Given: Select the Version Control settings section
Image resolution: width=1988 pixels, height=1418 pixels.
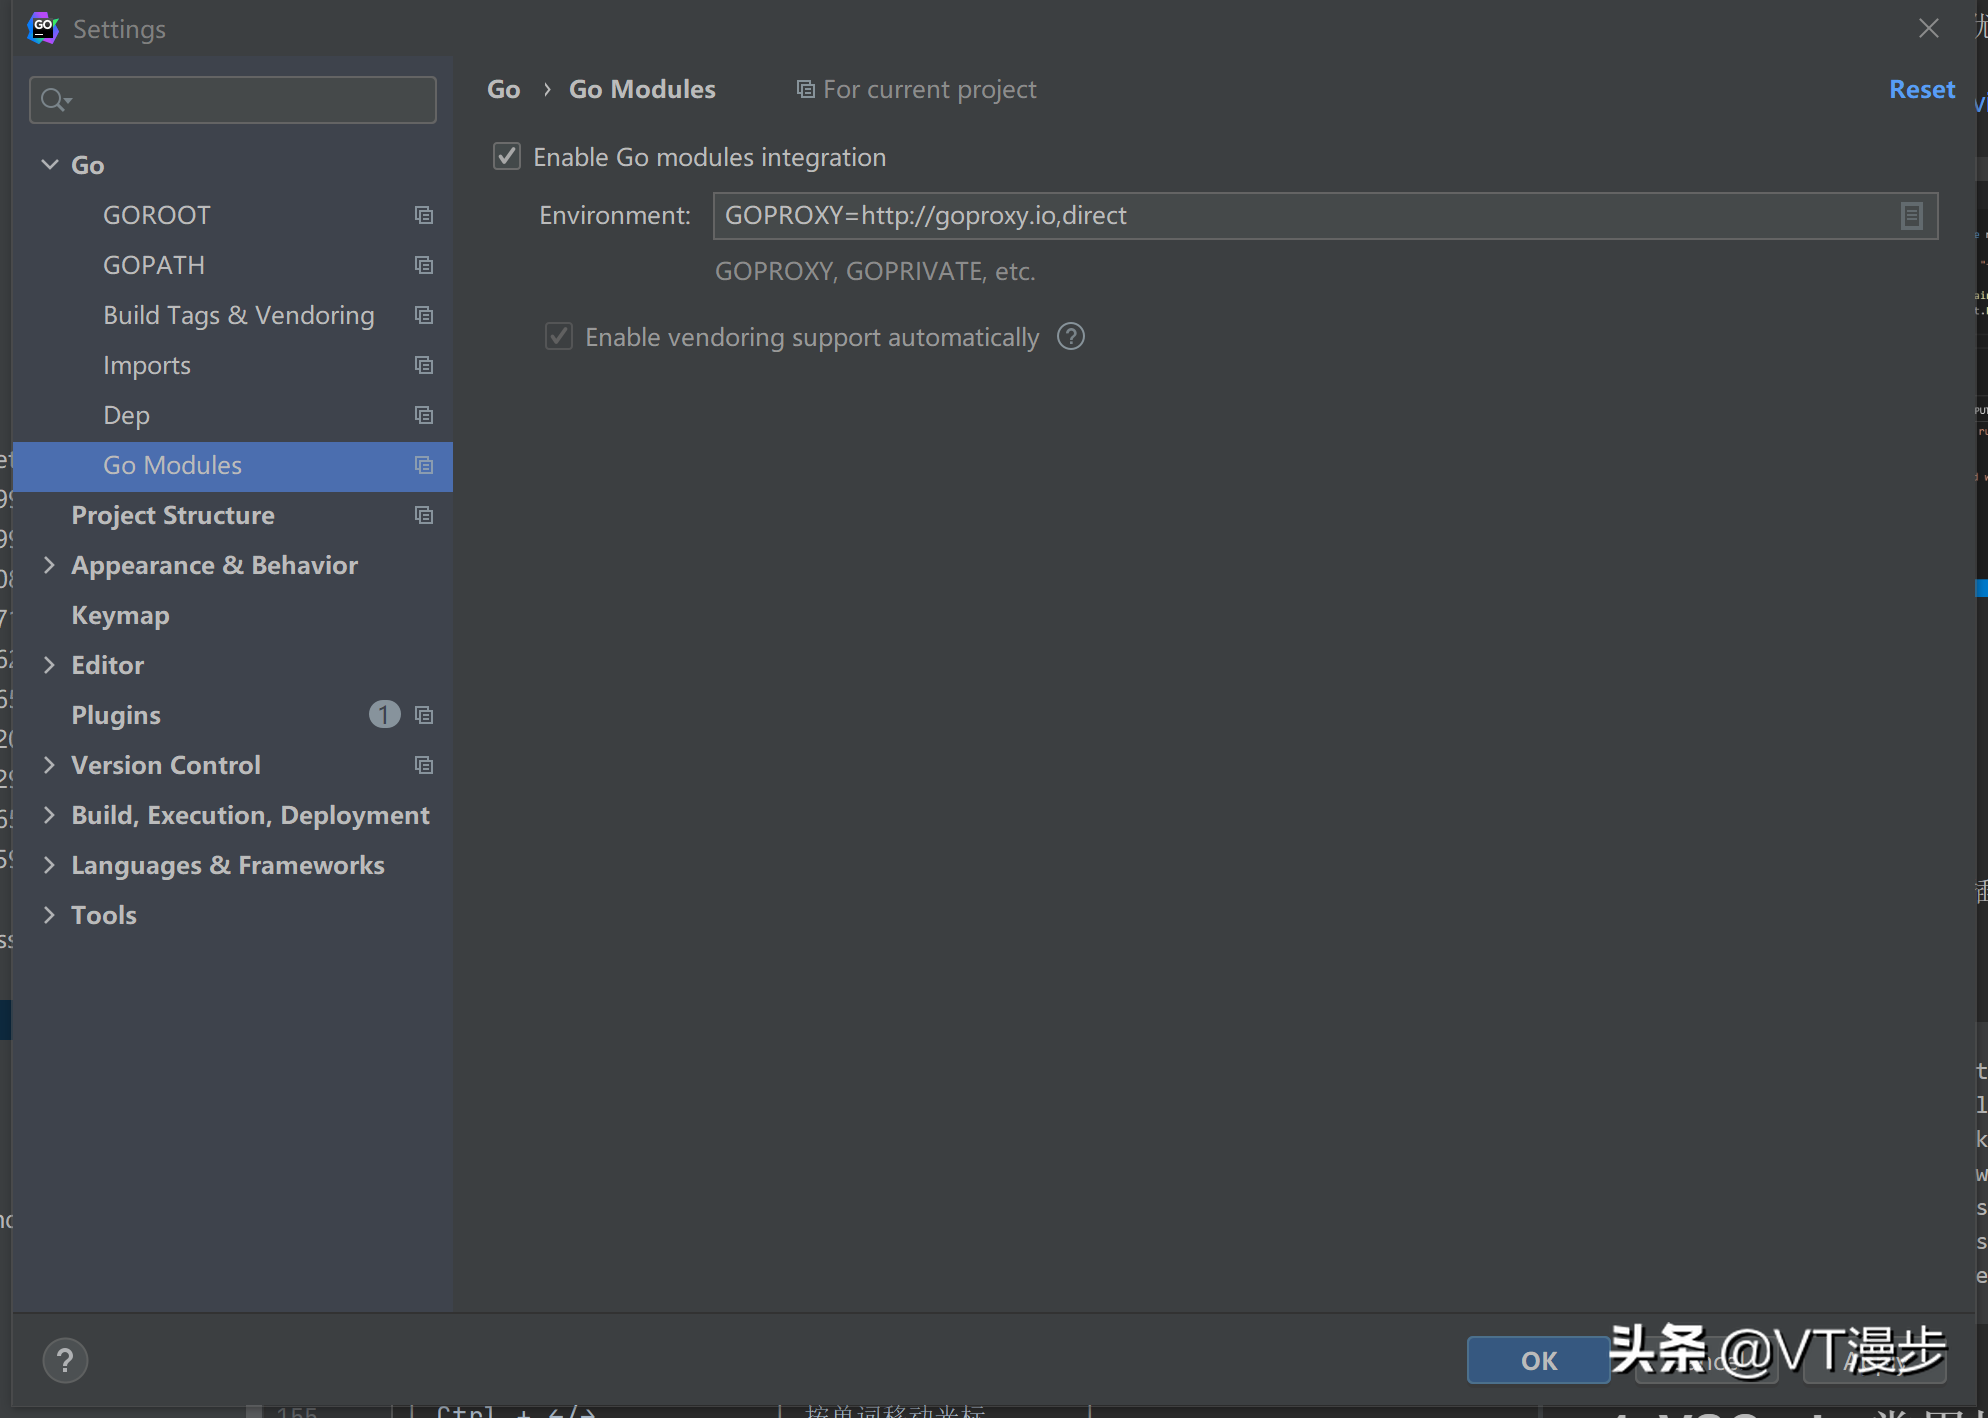Looking at the screenshot, I should pos(166,764).
